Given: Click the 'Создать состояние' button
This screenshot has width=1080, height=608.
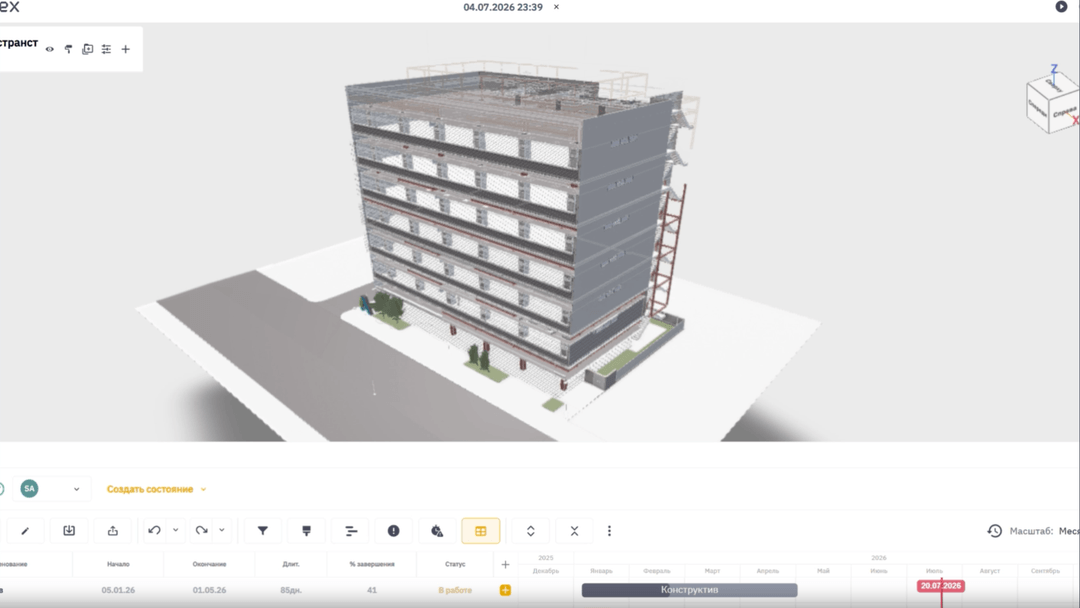Looking at the screenshot, I should click(156, 489).
